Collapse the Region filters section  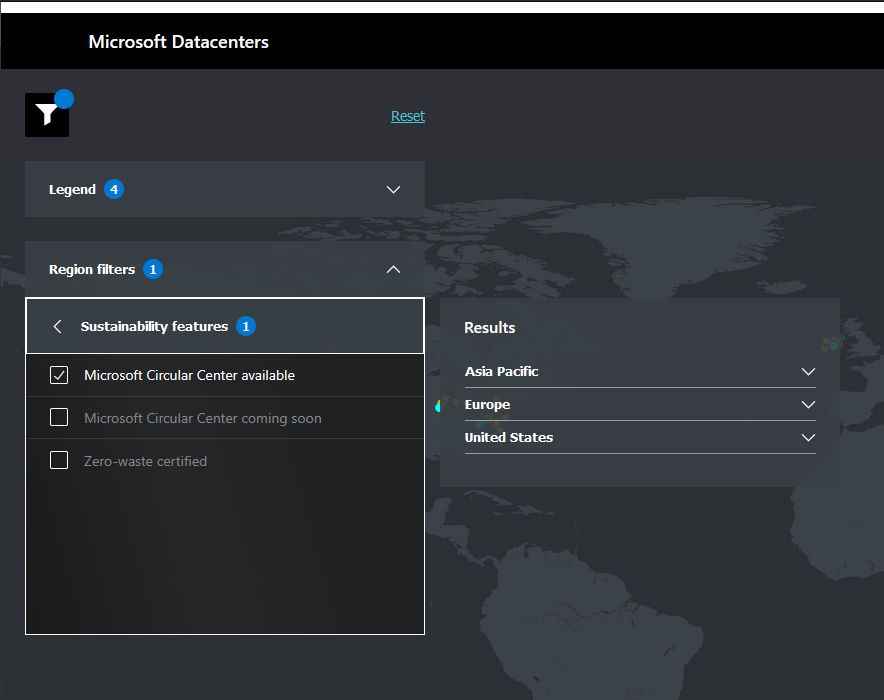coord(393,269)
